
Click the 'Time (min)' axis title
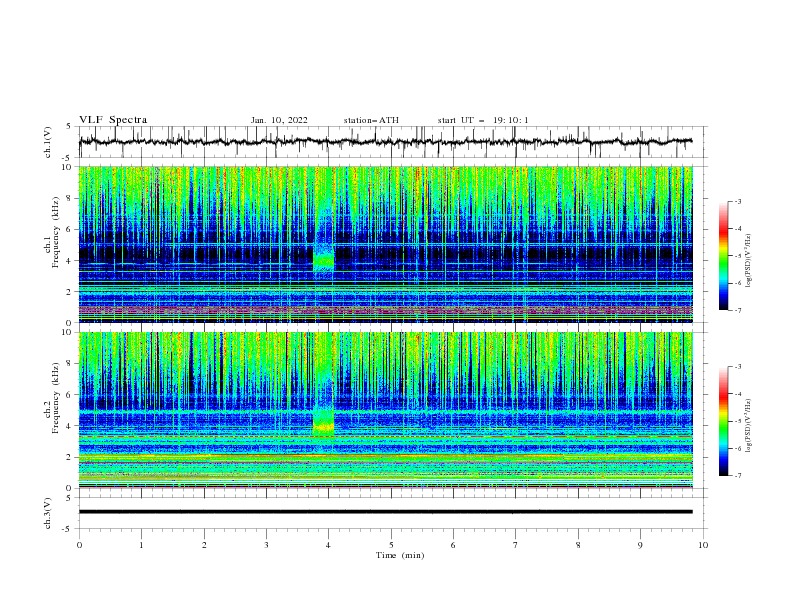coord(400,555)
